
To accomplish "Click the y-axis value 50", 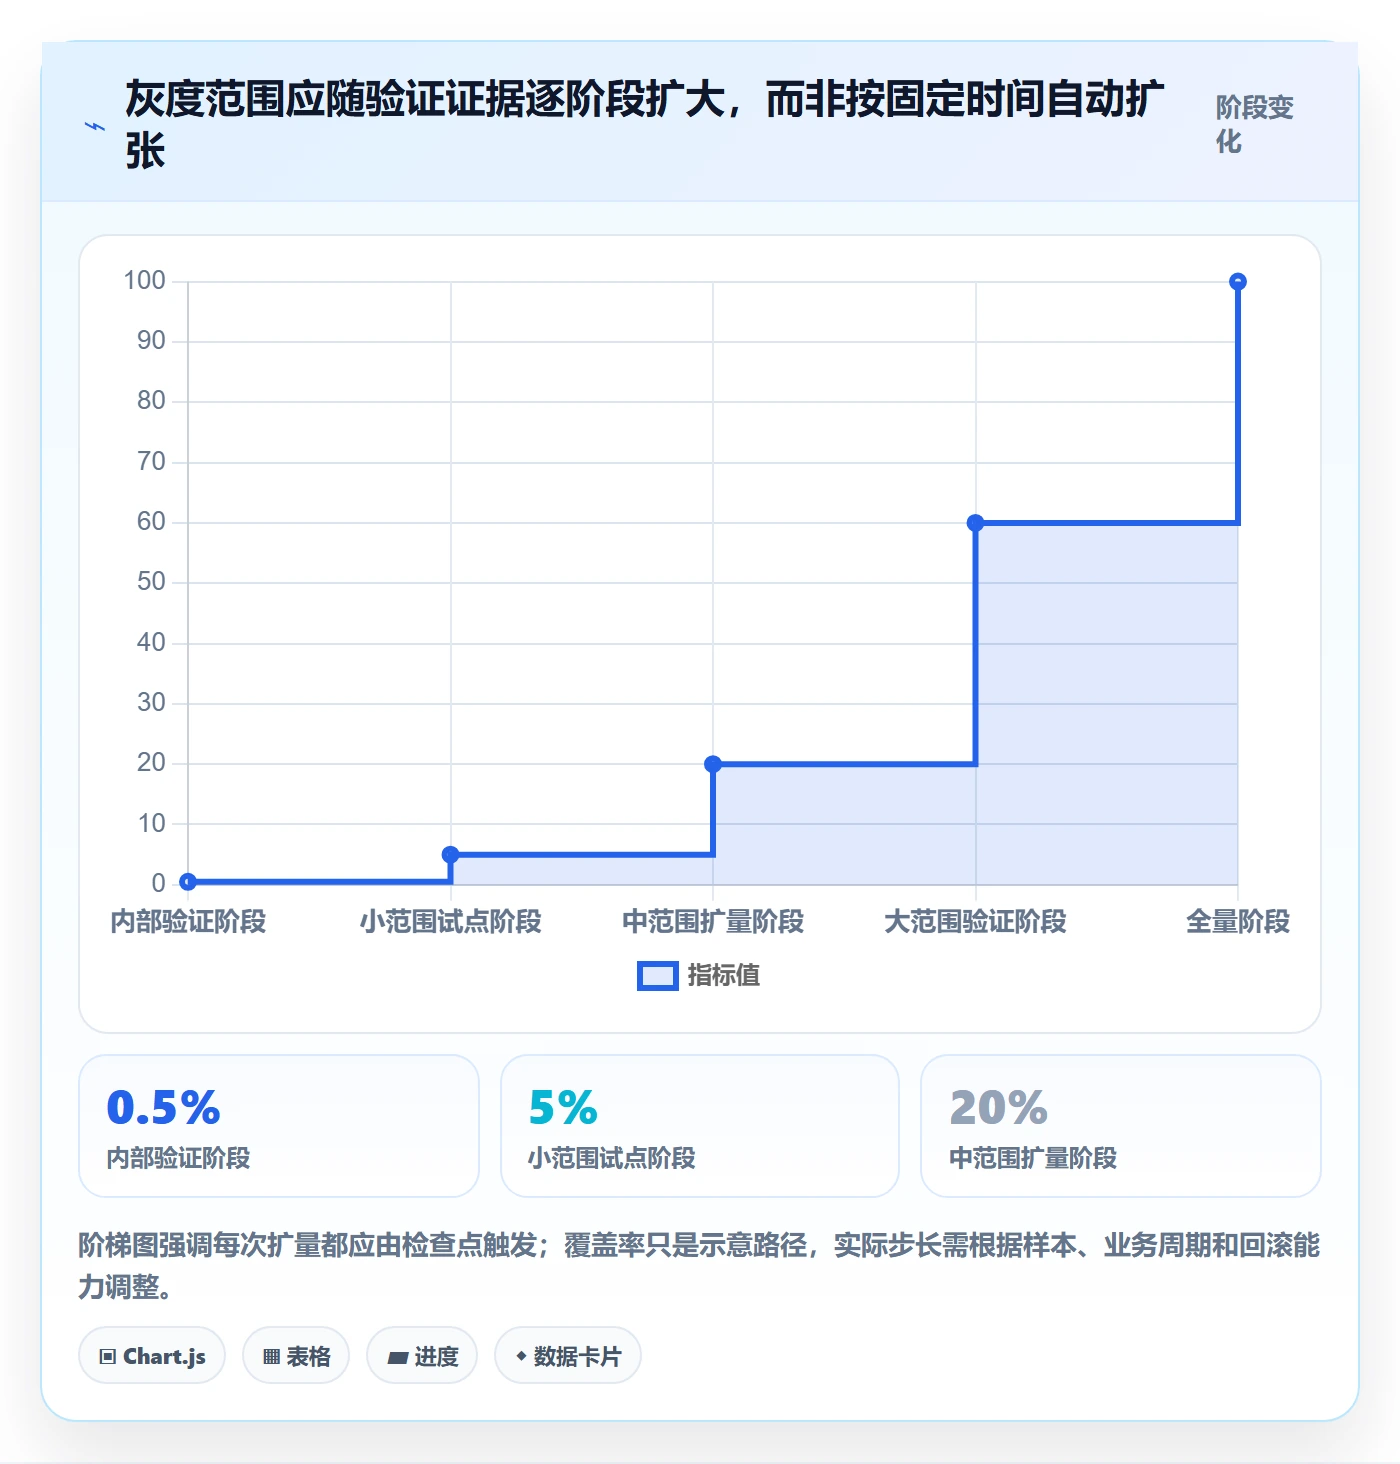I will tap(151, 582).
